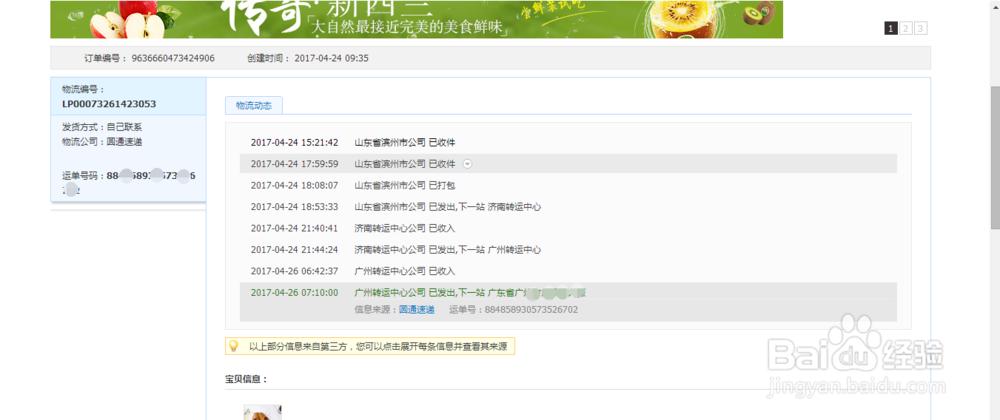
Task: Click the lightbulb tip icon
Action: (233, 346)
